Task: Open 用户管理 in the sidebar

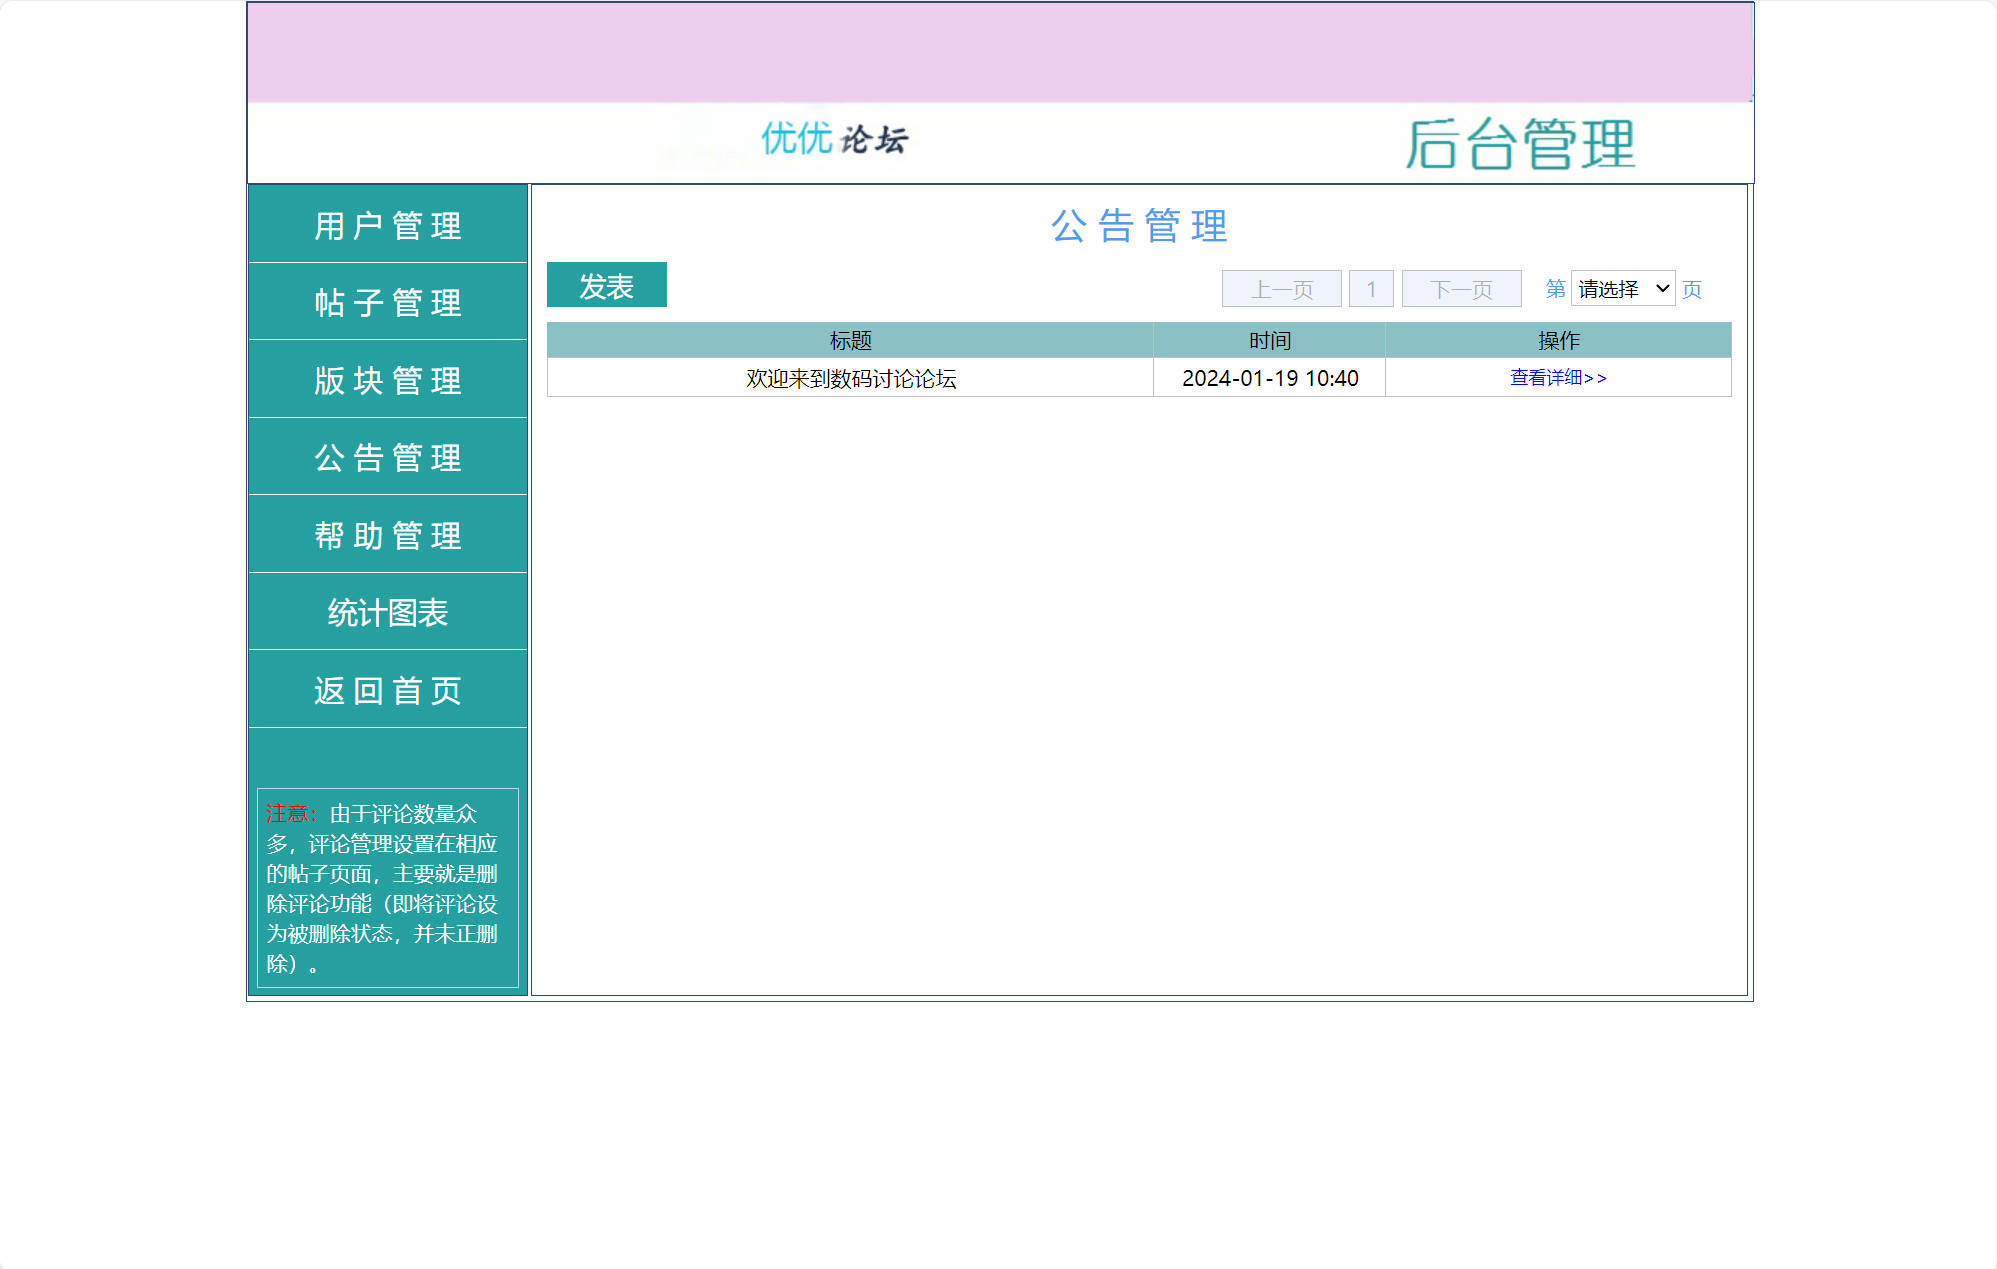Action: (386, 226)
